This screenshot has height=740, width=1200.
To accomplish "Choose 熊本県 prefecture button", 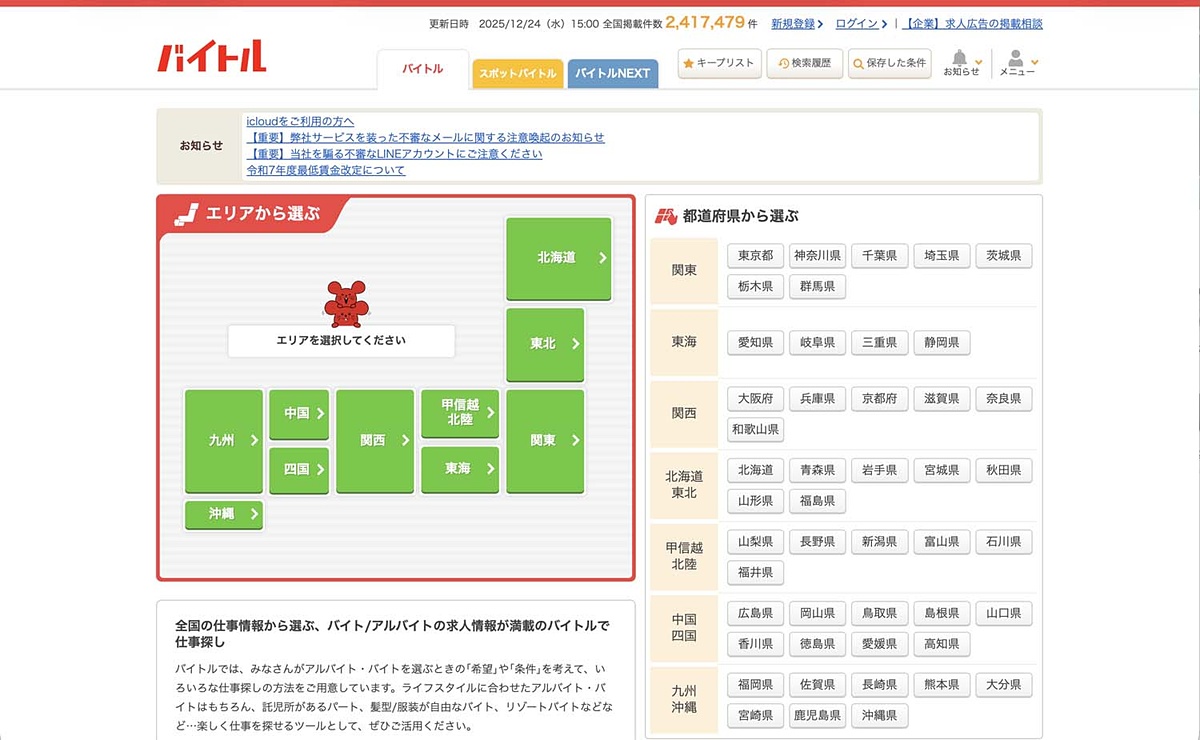I will pyautogui.click(x=941, y=685).
